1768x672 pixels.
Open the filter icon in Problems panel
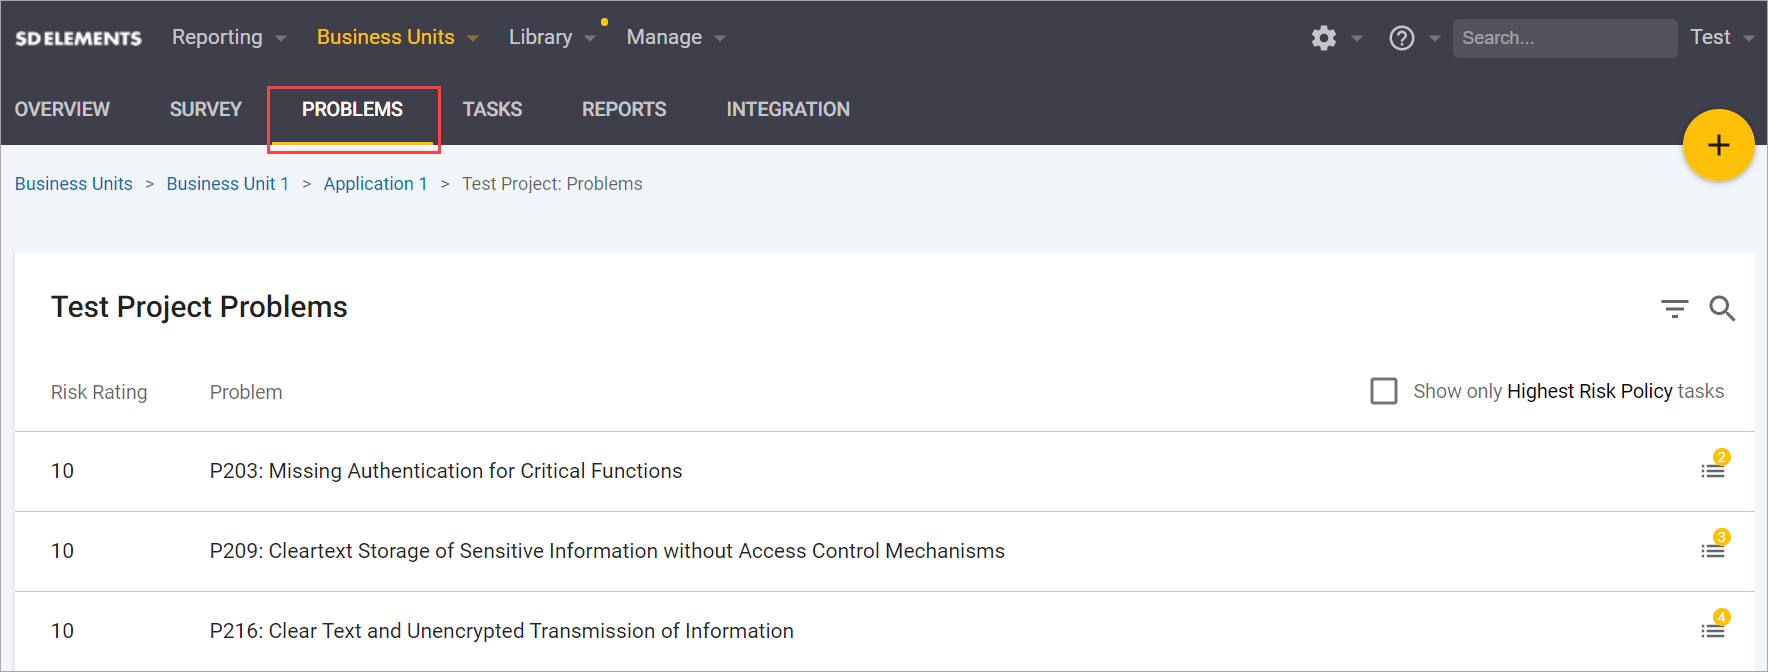(1674, 308)
